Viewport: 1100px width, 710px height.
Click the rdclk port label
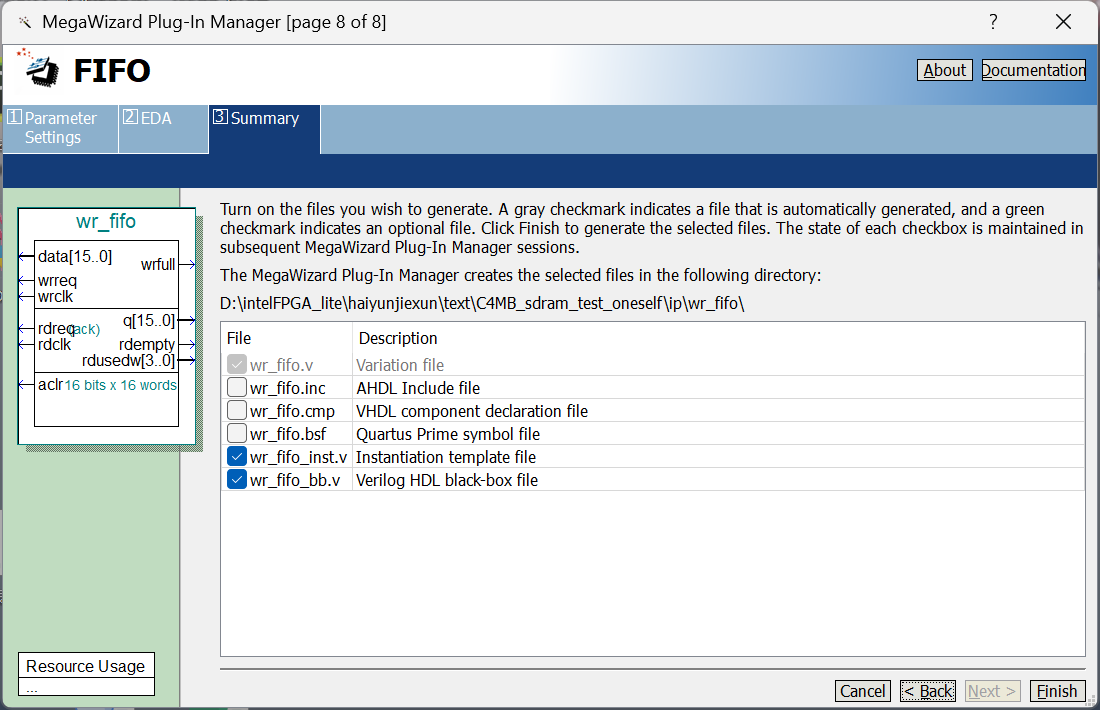[55, 344]
